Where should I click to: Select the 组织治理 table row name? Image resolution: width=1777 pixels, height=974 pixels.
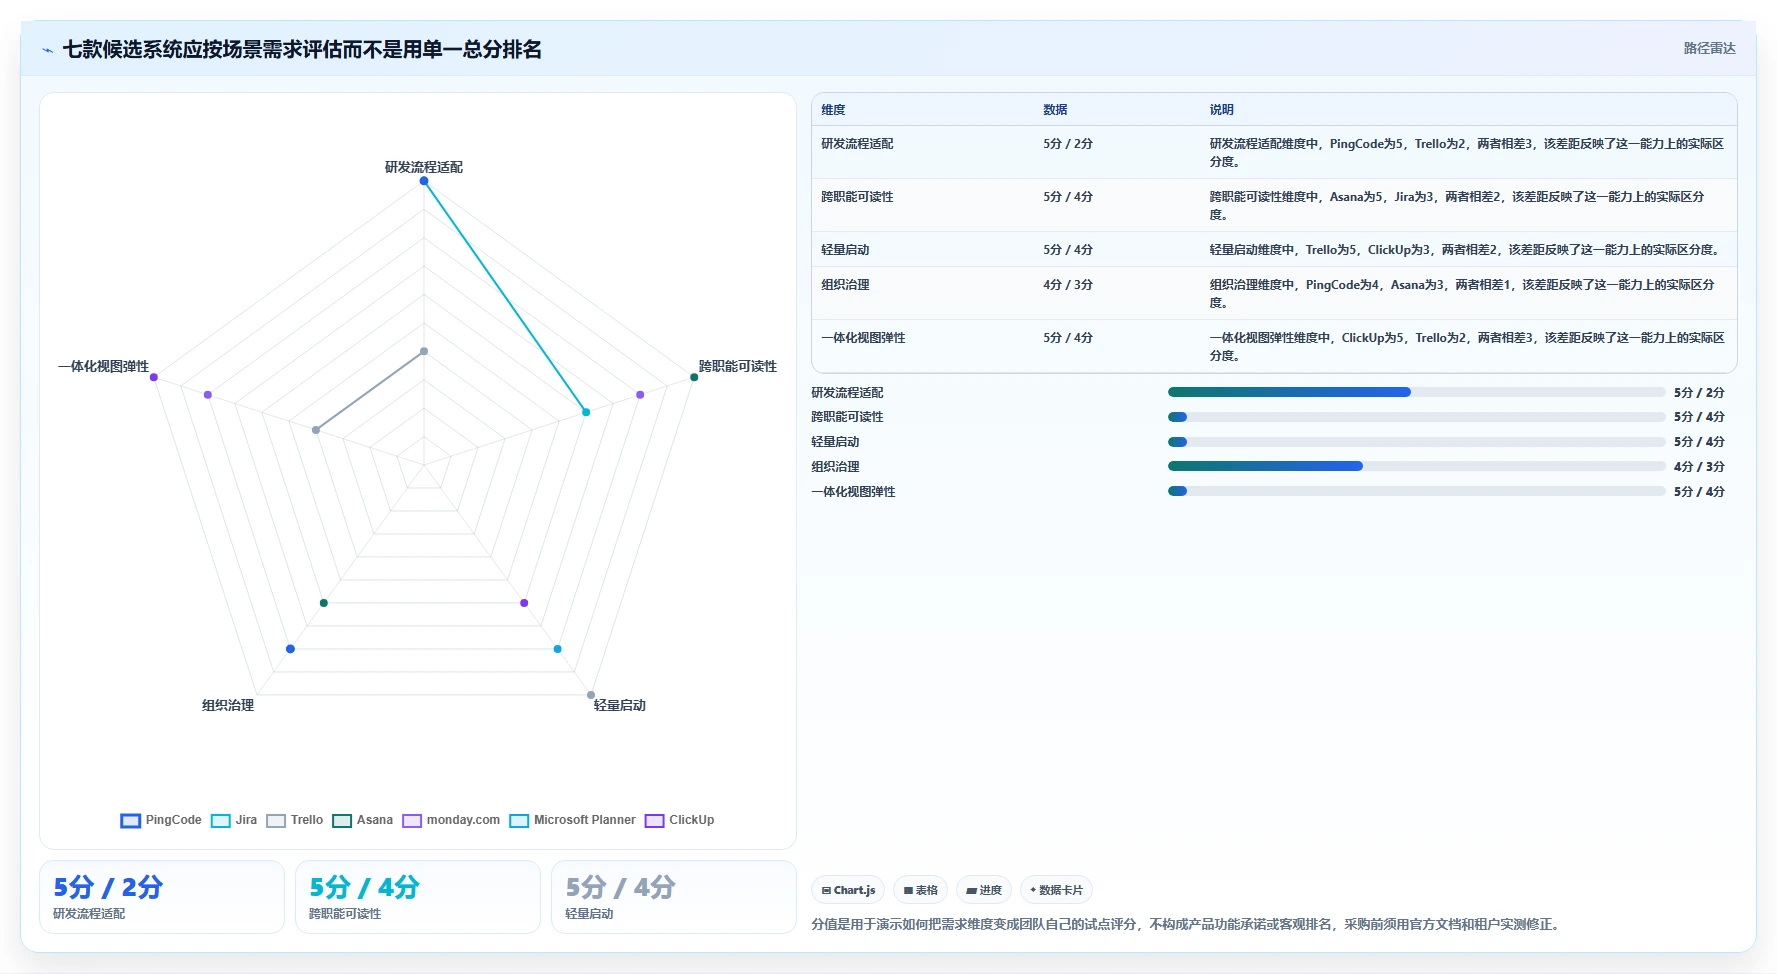(845, 285)
